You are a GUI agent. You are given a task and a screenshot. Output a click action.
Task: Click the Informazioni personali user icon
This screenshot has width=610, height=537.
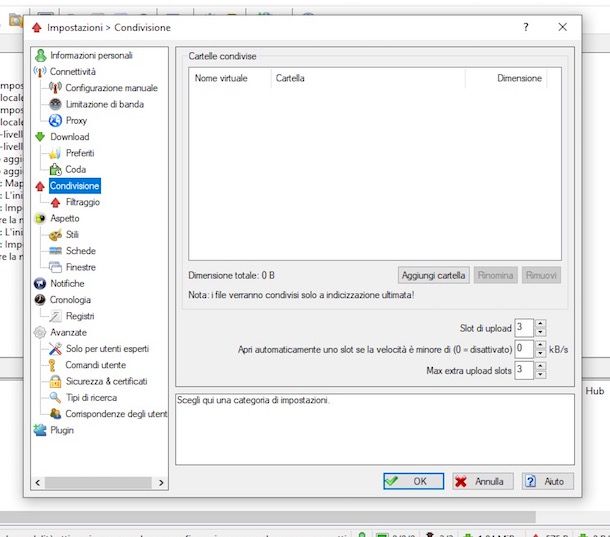[40, 56]
